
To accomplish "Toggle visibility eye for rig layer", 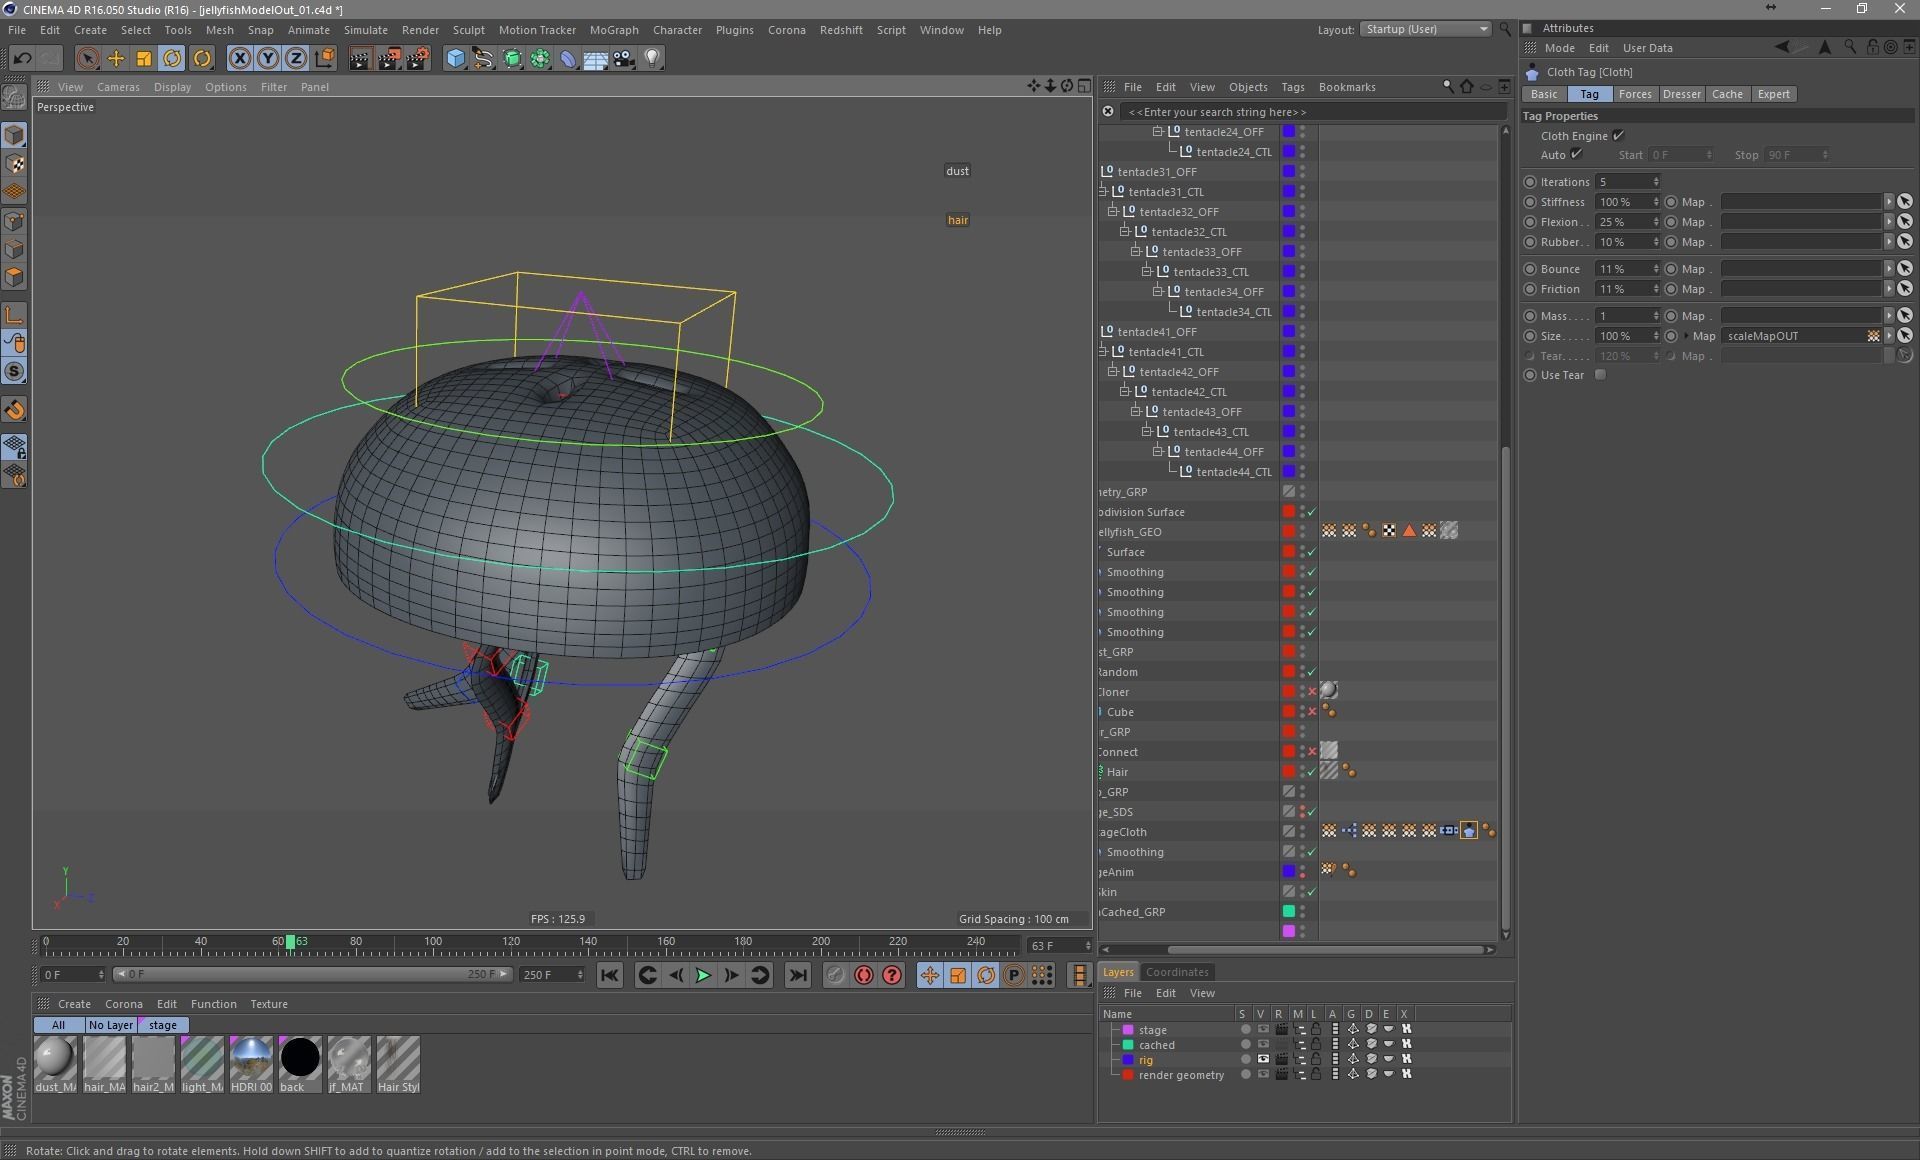I will click(1263, 1059).
